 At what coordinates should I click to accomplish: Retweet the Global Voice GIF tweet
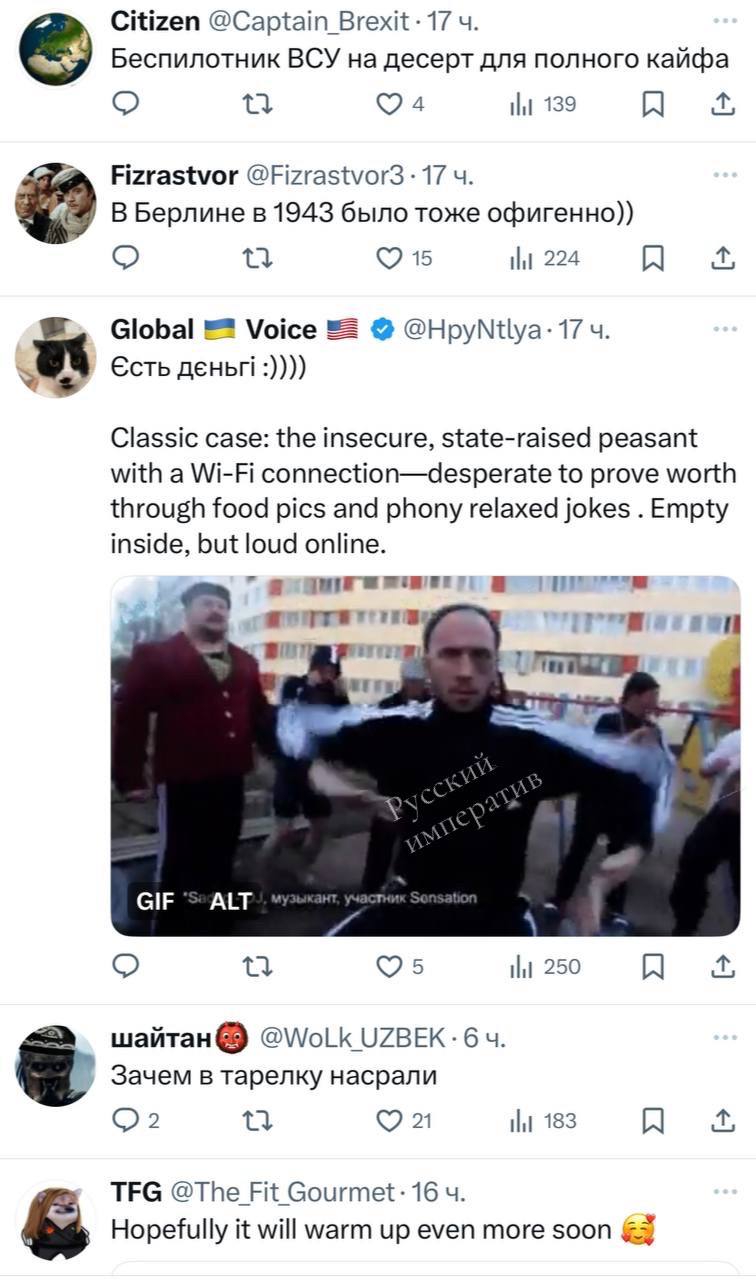[257, 966]
